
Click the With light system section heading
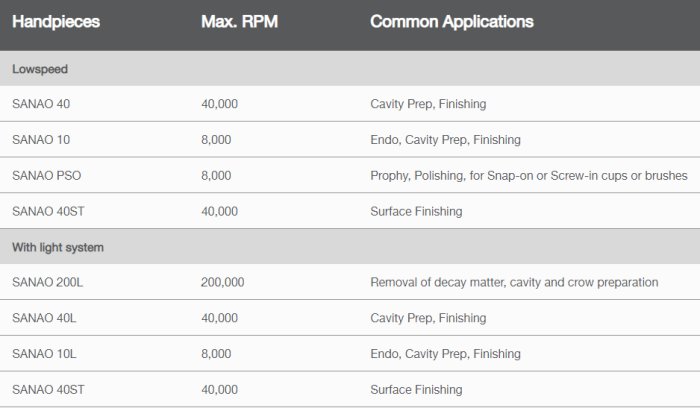tap(58, 247)
